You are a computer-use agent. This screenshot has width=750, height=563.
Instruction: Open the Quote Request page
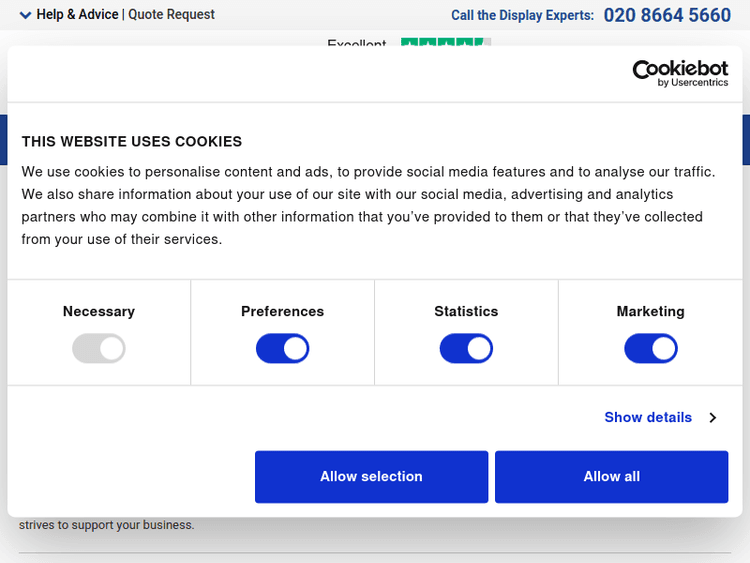tap(171, 15)
